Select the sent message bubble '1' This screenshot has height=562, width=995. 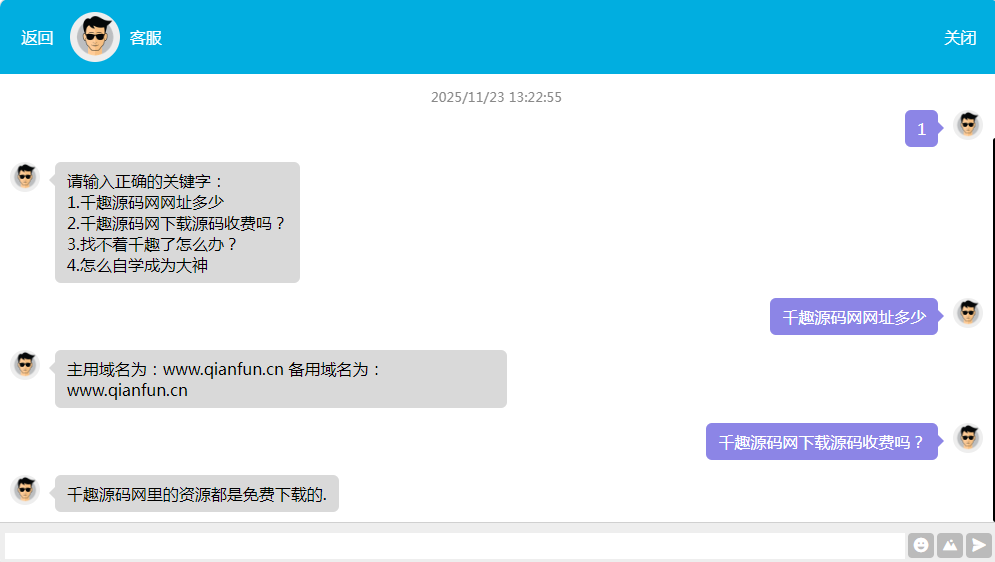921,129
